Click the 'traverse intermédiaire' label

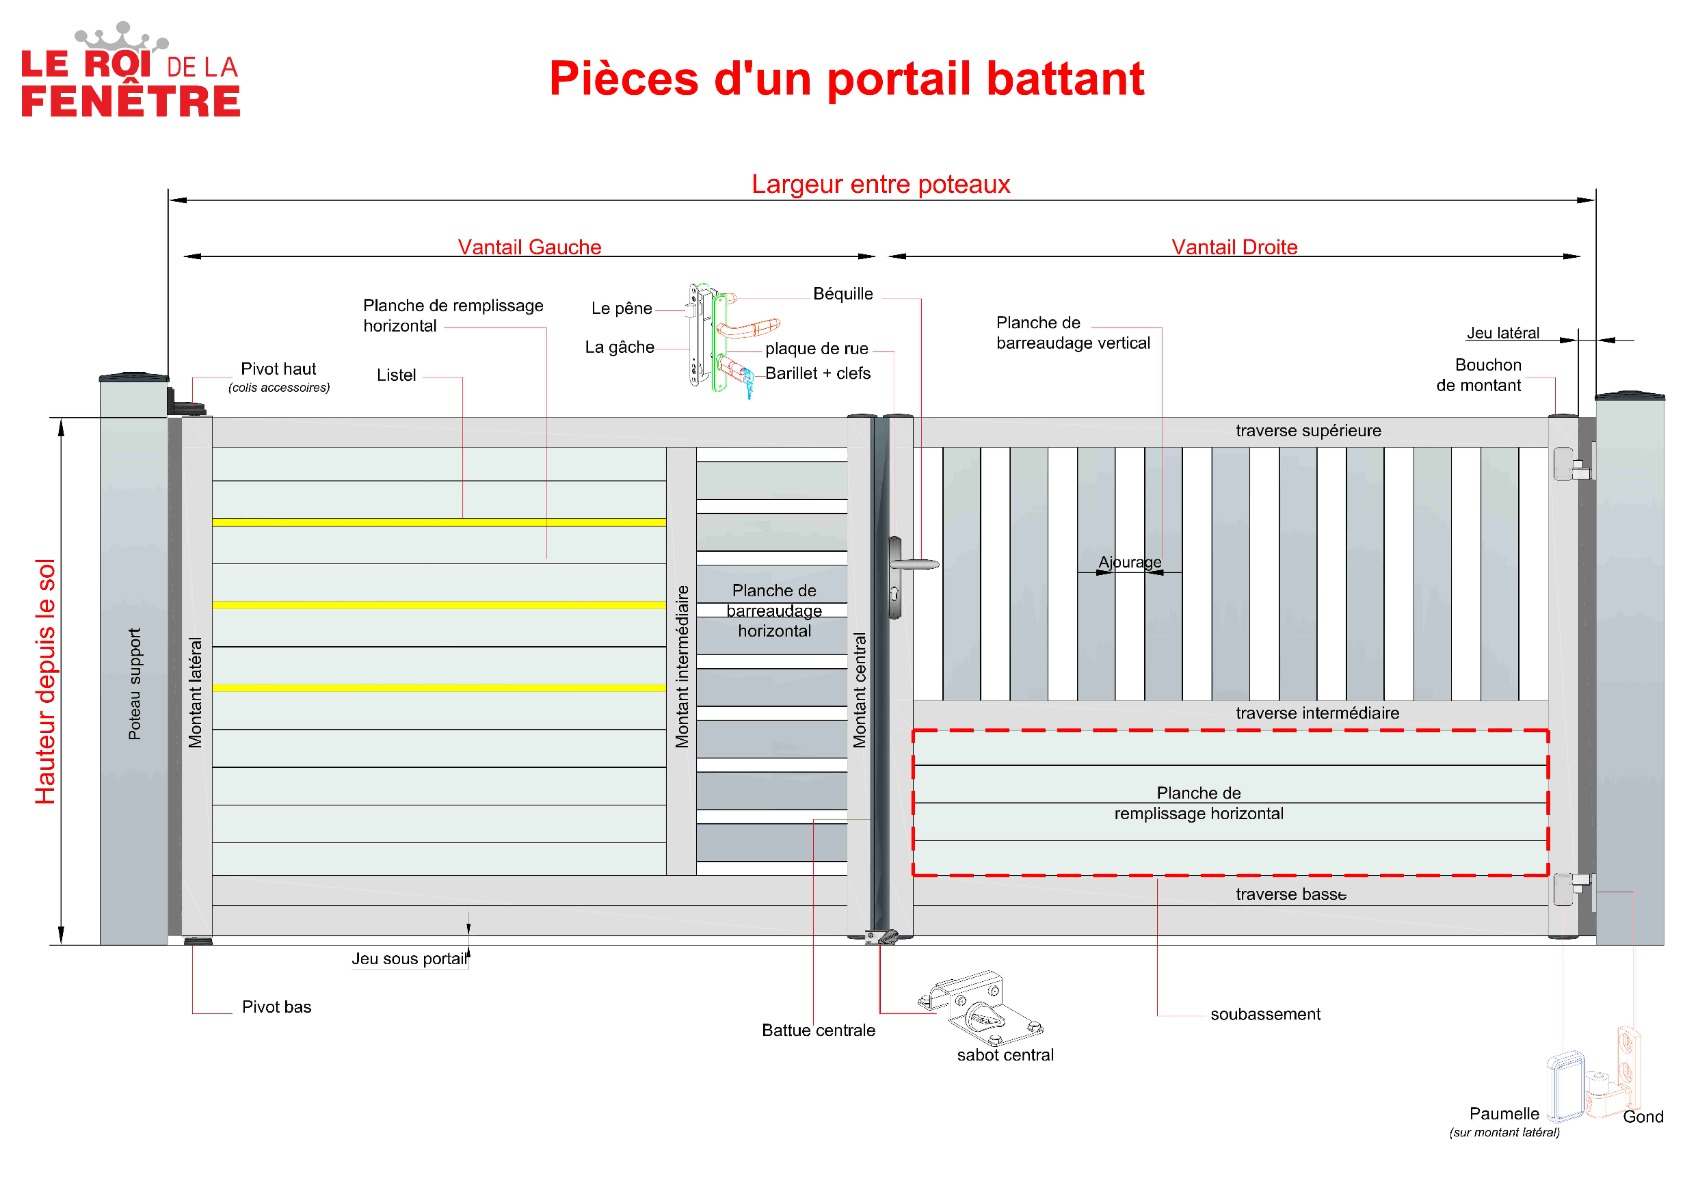click(1317, 713)
